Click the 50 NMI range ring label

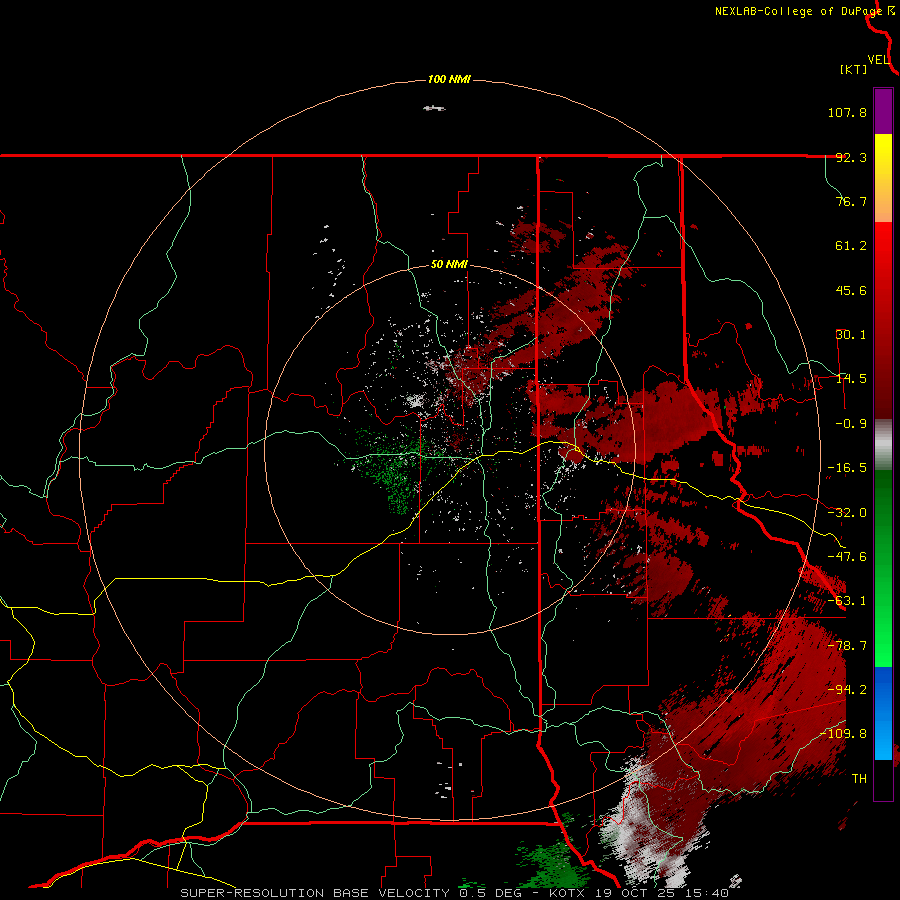point(449,265)
